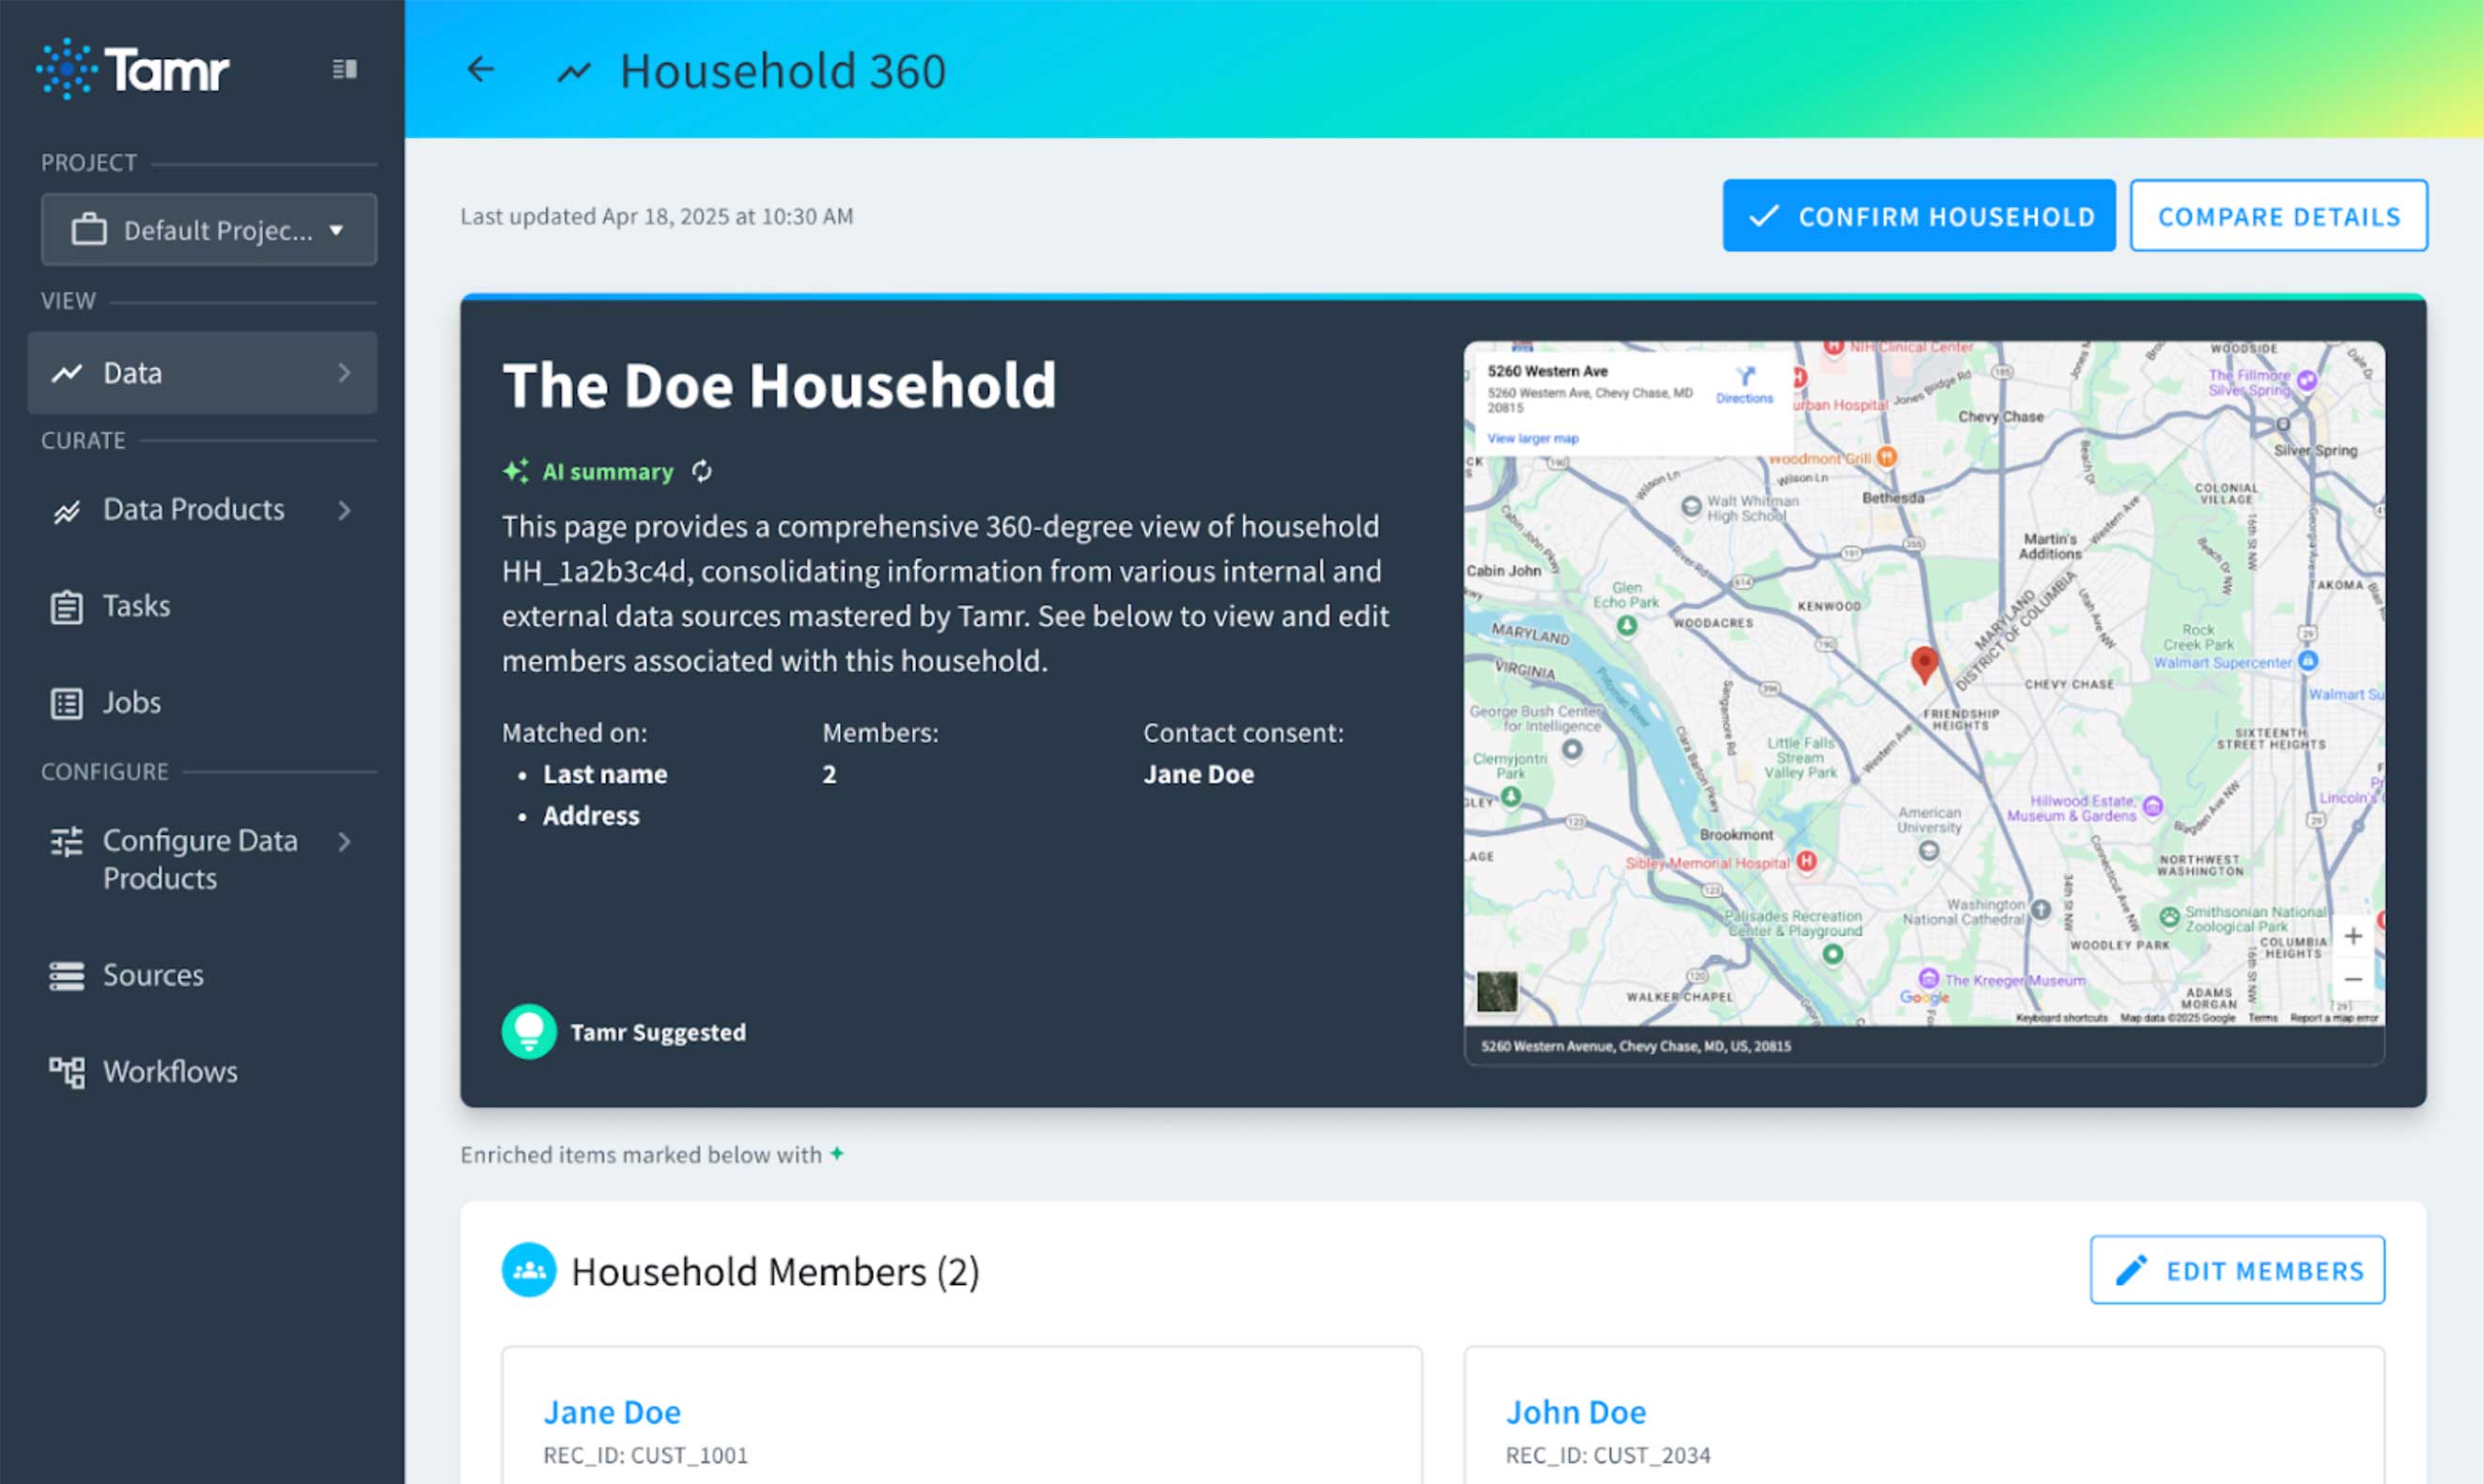Click the briefcase icon in the project selector

click(x=90, y=229)
